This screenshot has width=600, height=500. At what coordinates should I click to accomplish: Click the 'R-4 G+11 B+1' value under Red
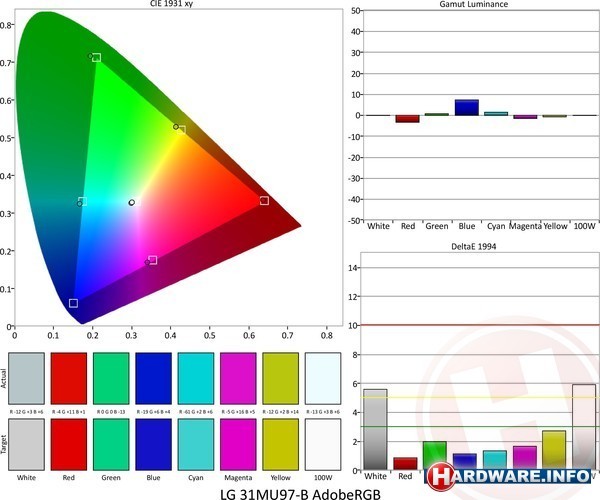[69, 412]
